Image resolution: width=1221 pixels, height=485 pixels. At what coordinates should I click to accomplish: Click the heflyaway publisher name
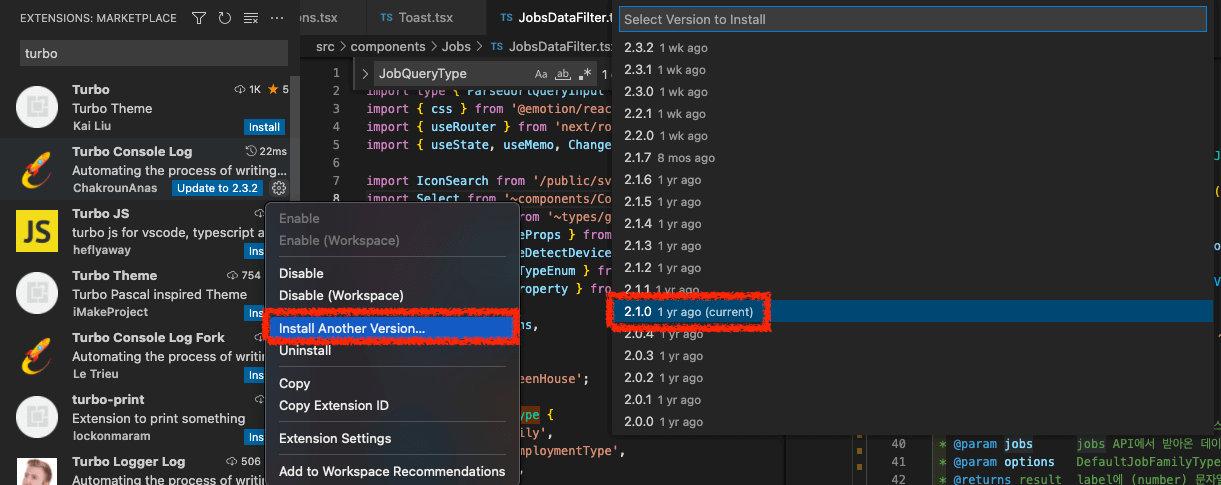click(x=101, y=251)
